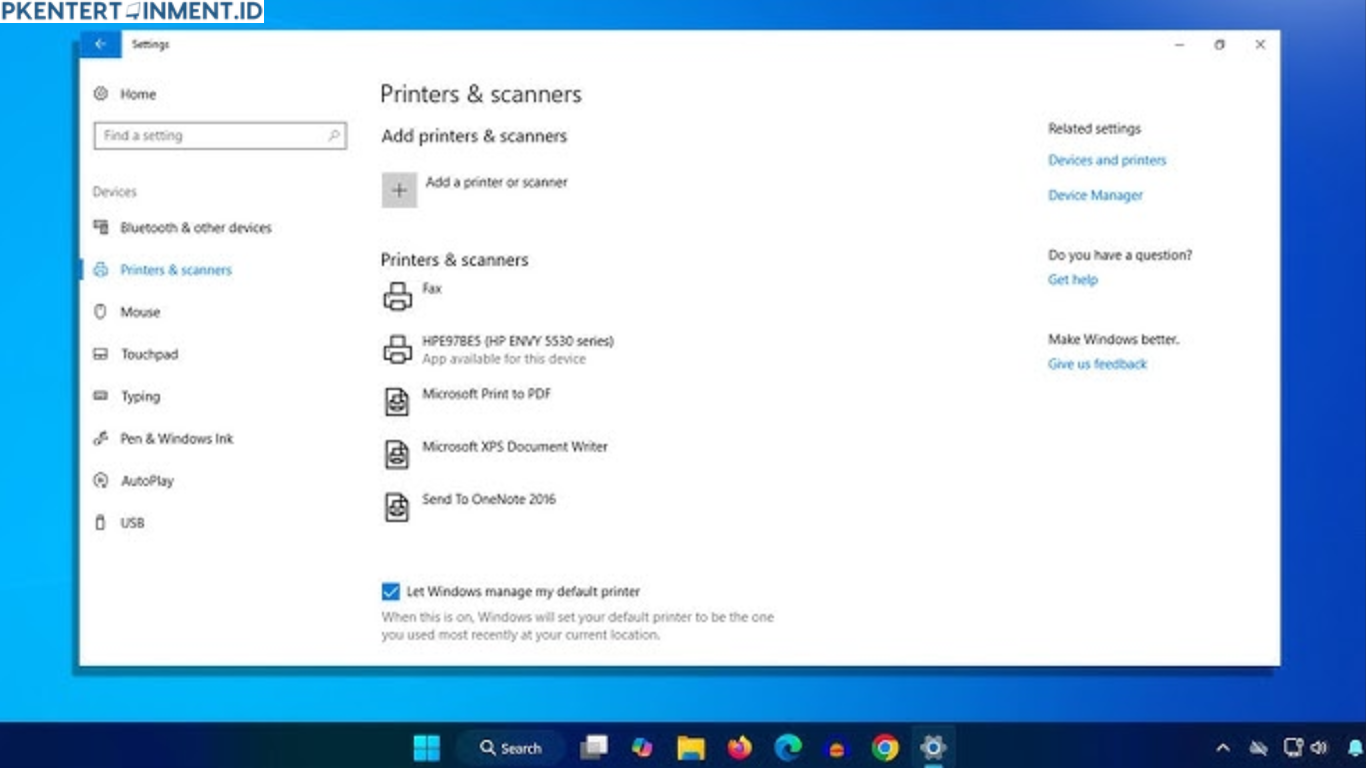Uncheck Let Windows manage my default printer
This screenshot has height=768, width=1366.
point(390,591)
